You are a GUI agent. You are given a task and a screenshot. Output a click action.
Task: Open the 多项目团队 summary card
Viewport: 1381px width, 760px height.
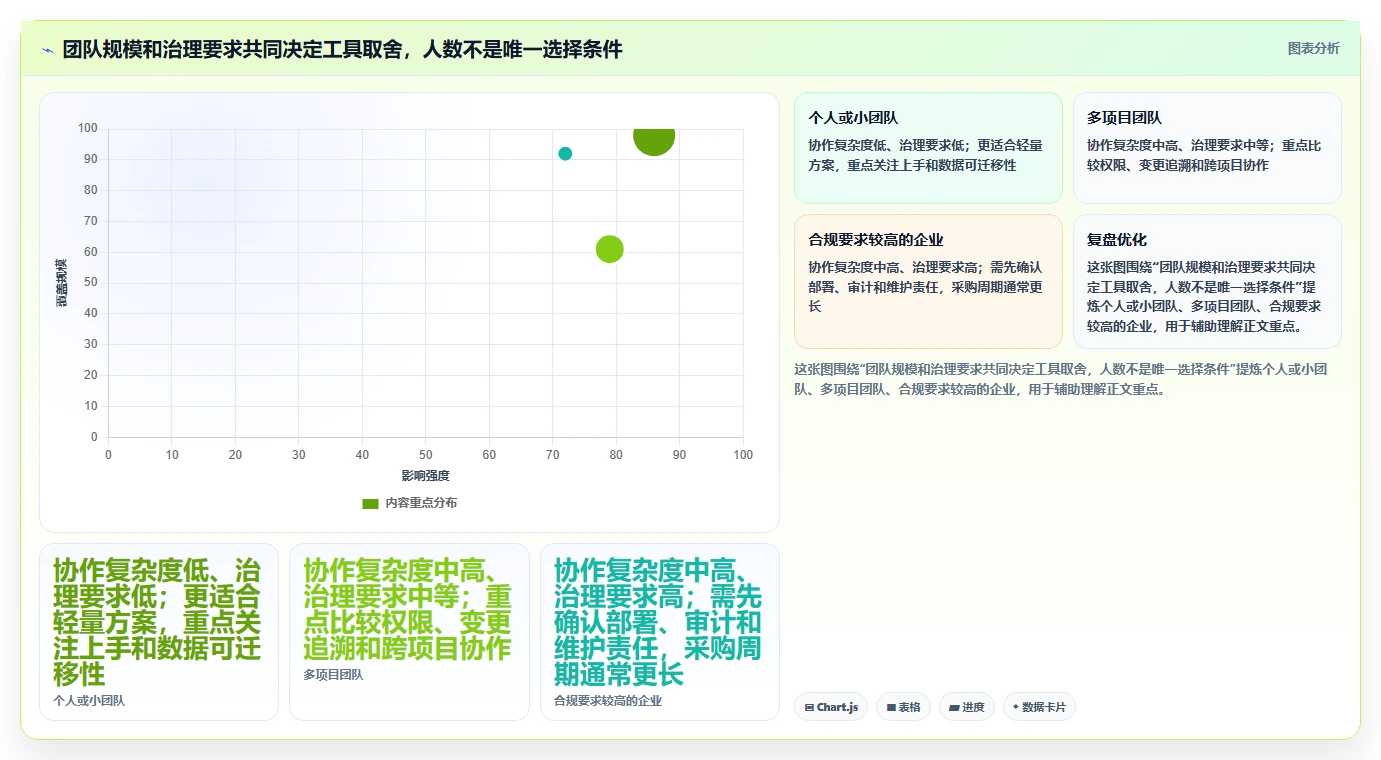coord(1207,148)
